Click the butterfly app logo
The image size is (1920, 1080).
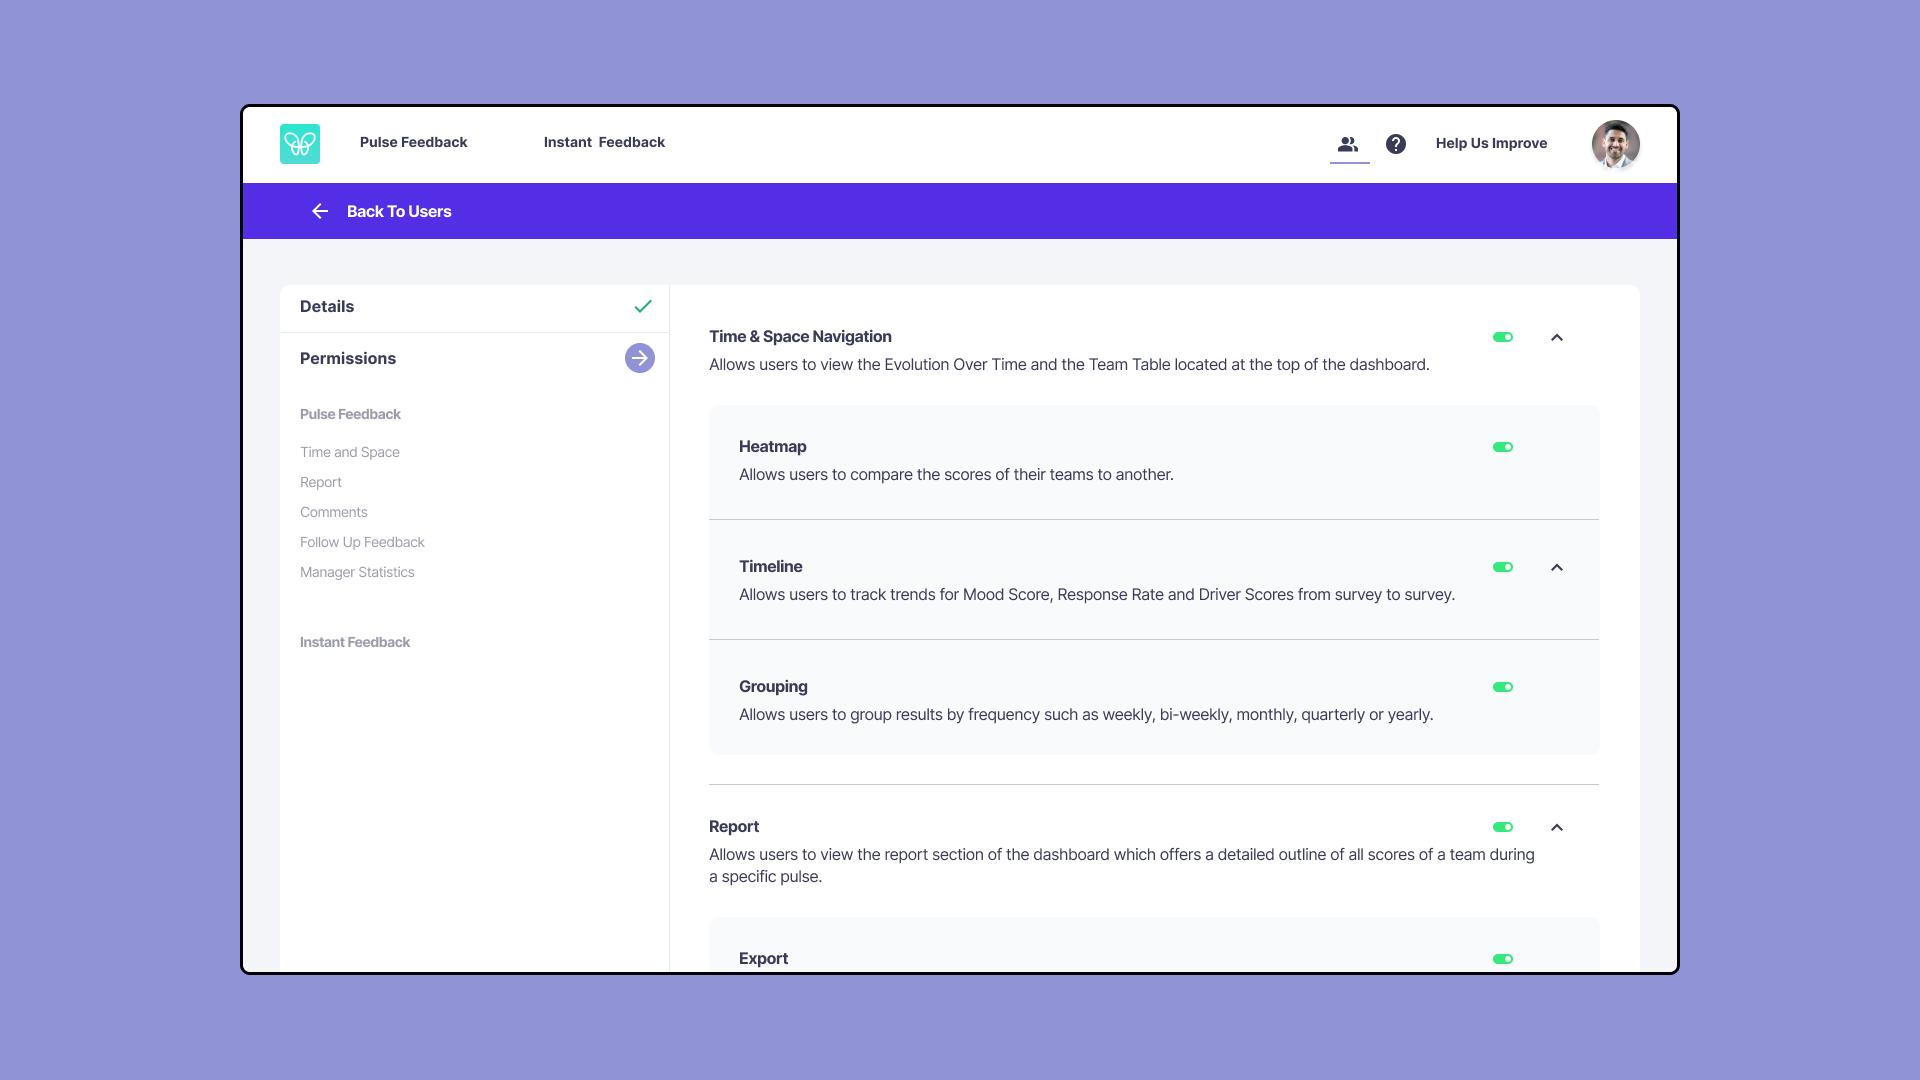[299, 144]
